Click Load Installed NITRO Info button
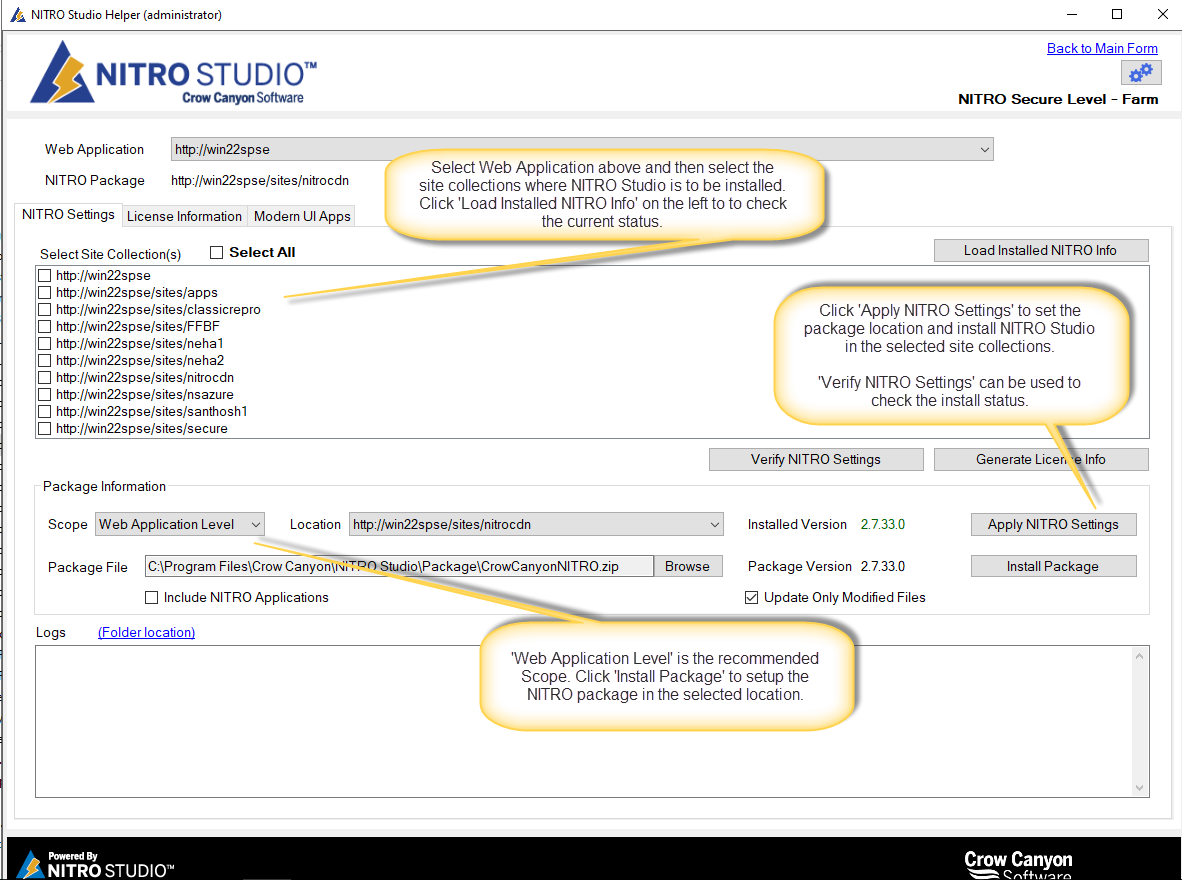Screen dimensions: 1182x880 click(x=1040, y=250)
